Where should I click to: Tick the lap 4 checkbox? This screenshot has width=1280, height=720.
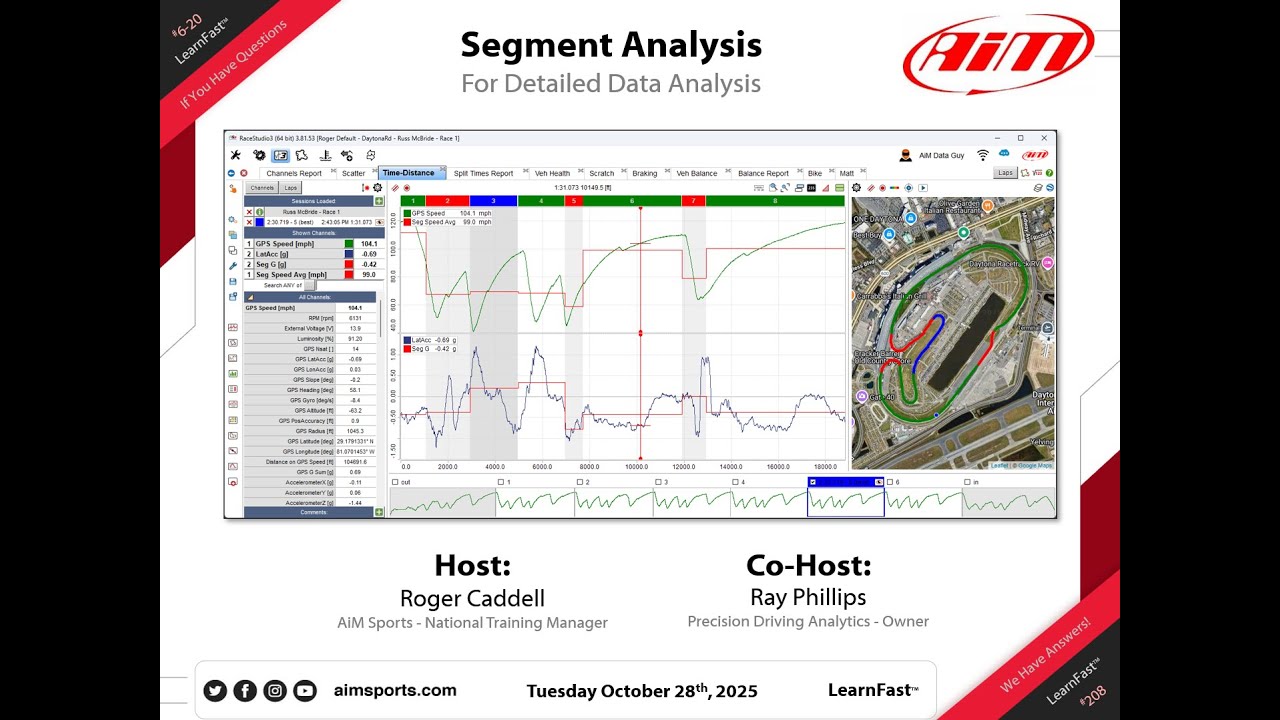point(736,482)
